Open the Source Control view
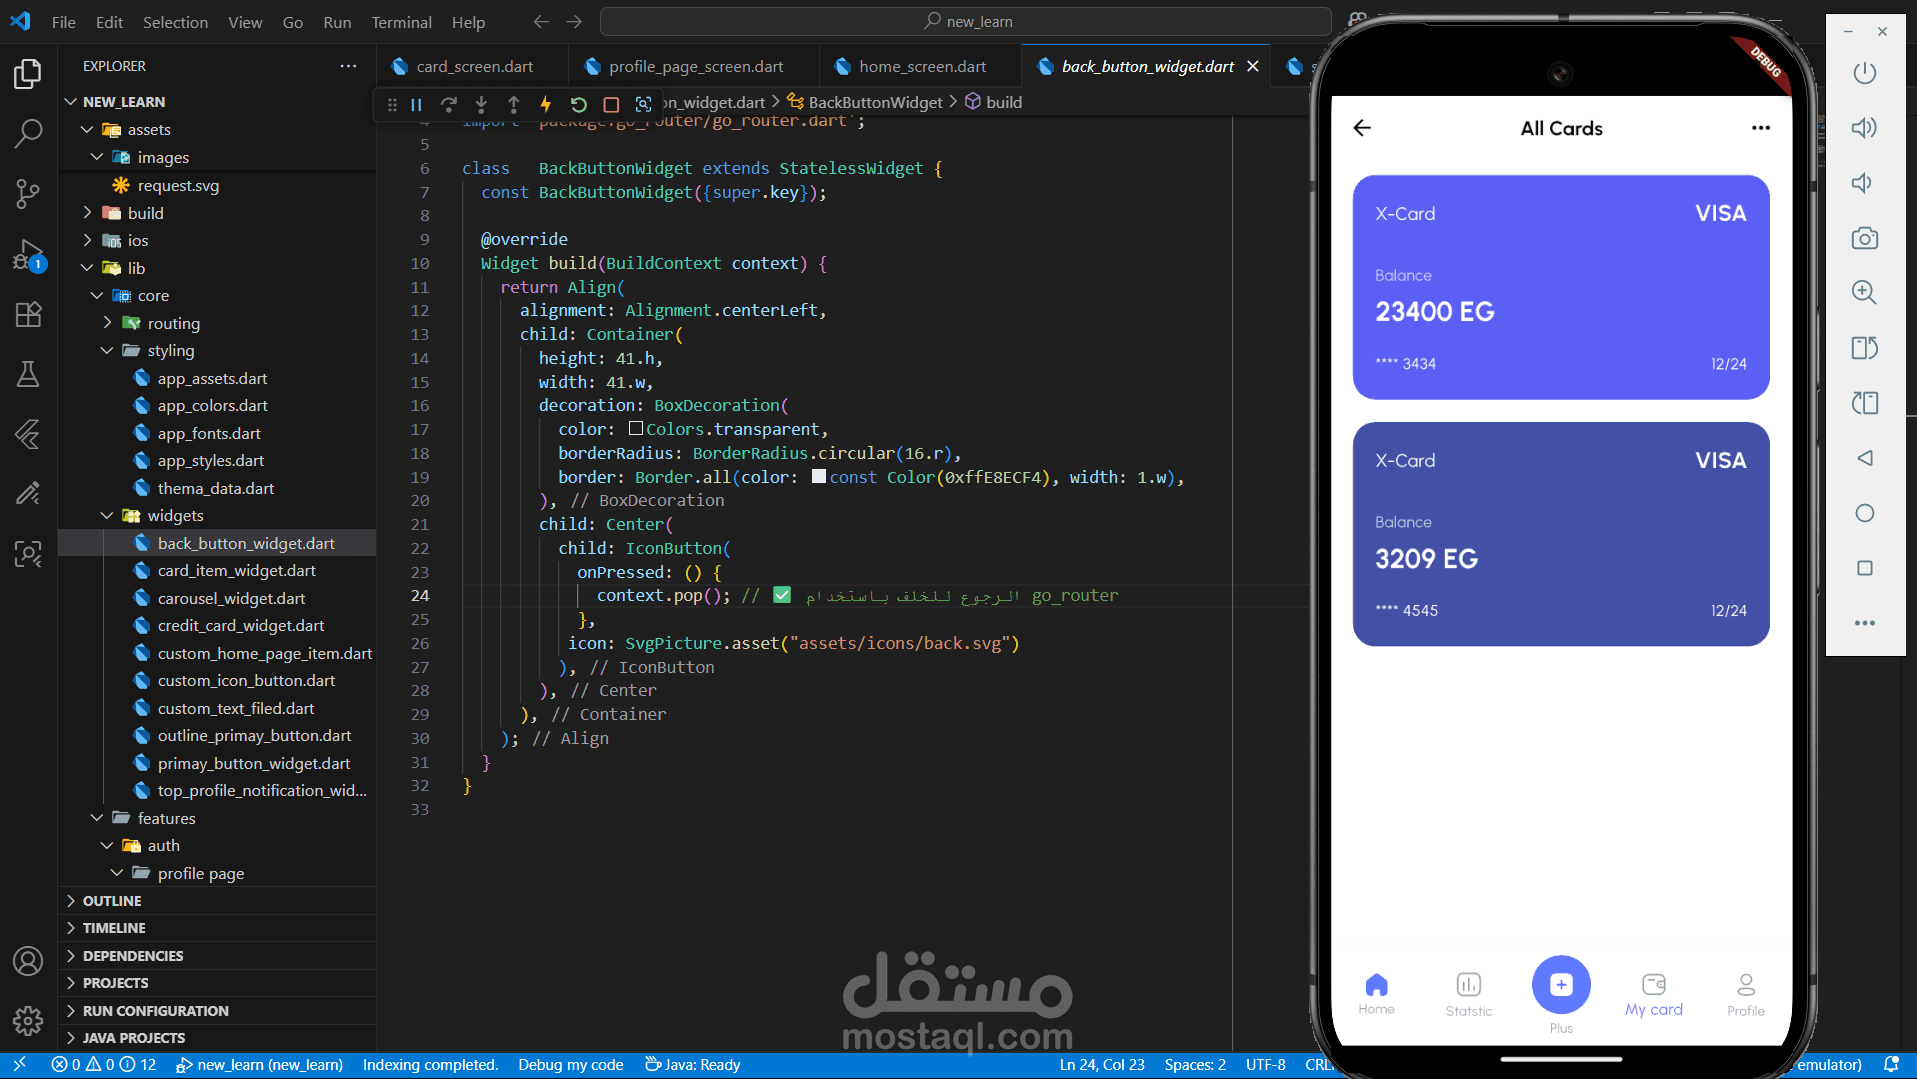This screenshot has width=1917, height=1079. pyautogui.click(x=28, y=194)
